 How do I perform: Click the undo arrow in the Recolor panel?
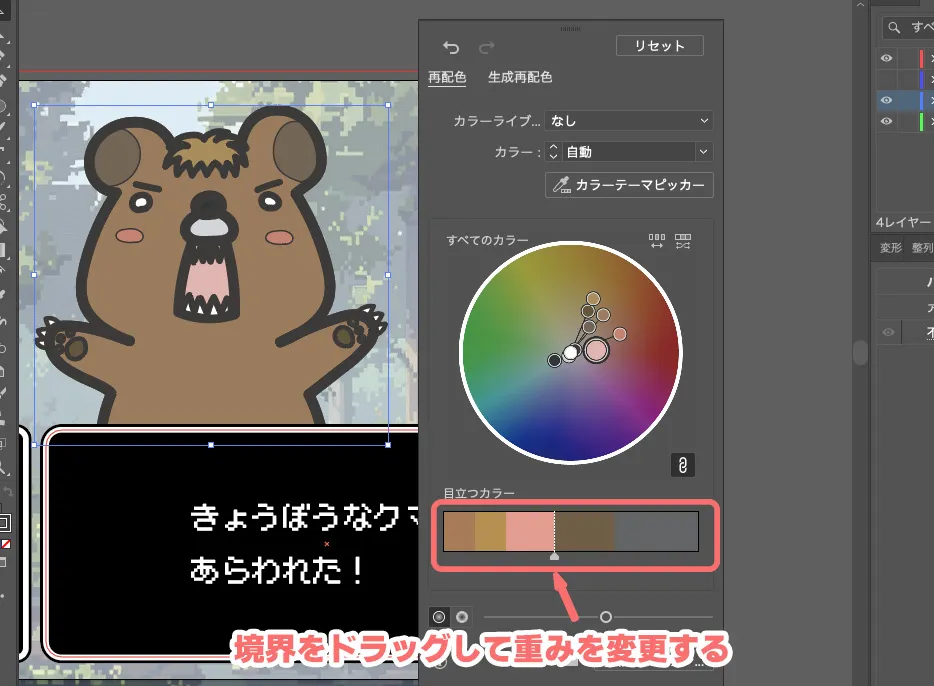coord(450,47)
